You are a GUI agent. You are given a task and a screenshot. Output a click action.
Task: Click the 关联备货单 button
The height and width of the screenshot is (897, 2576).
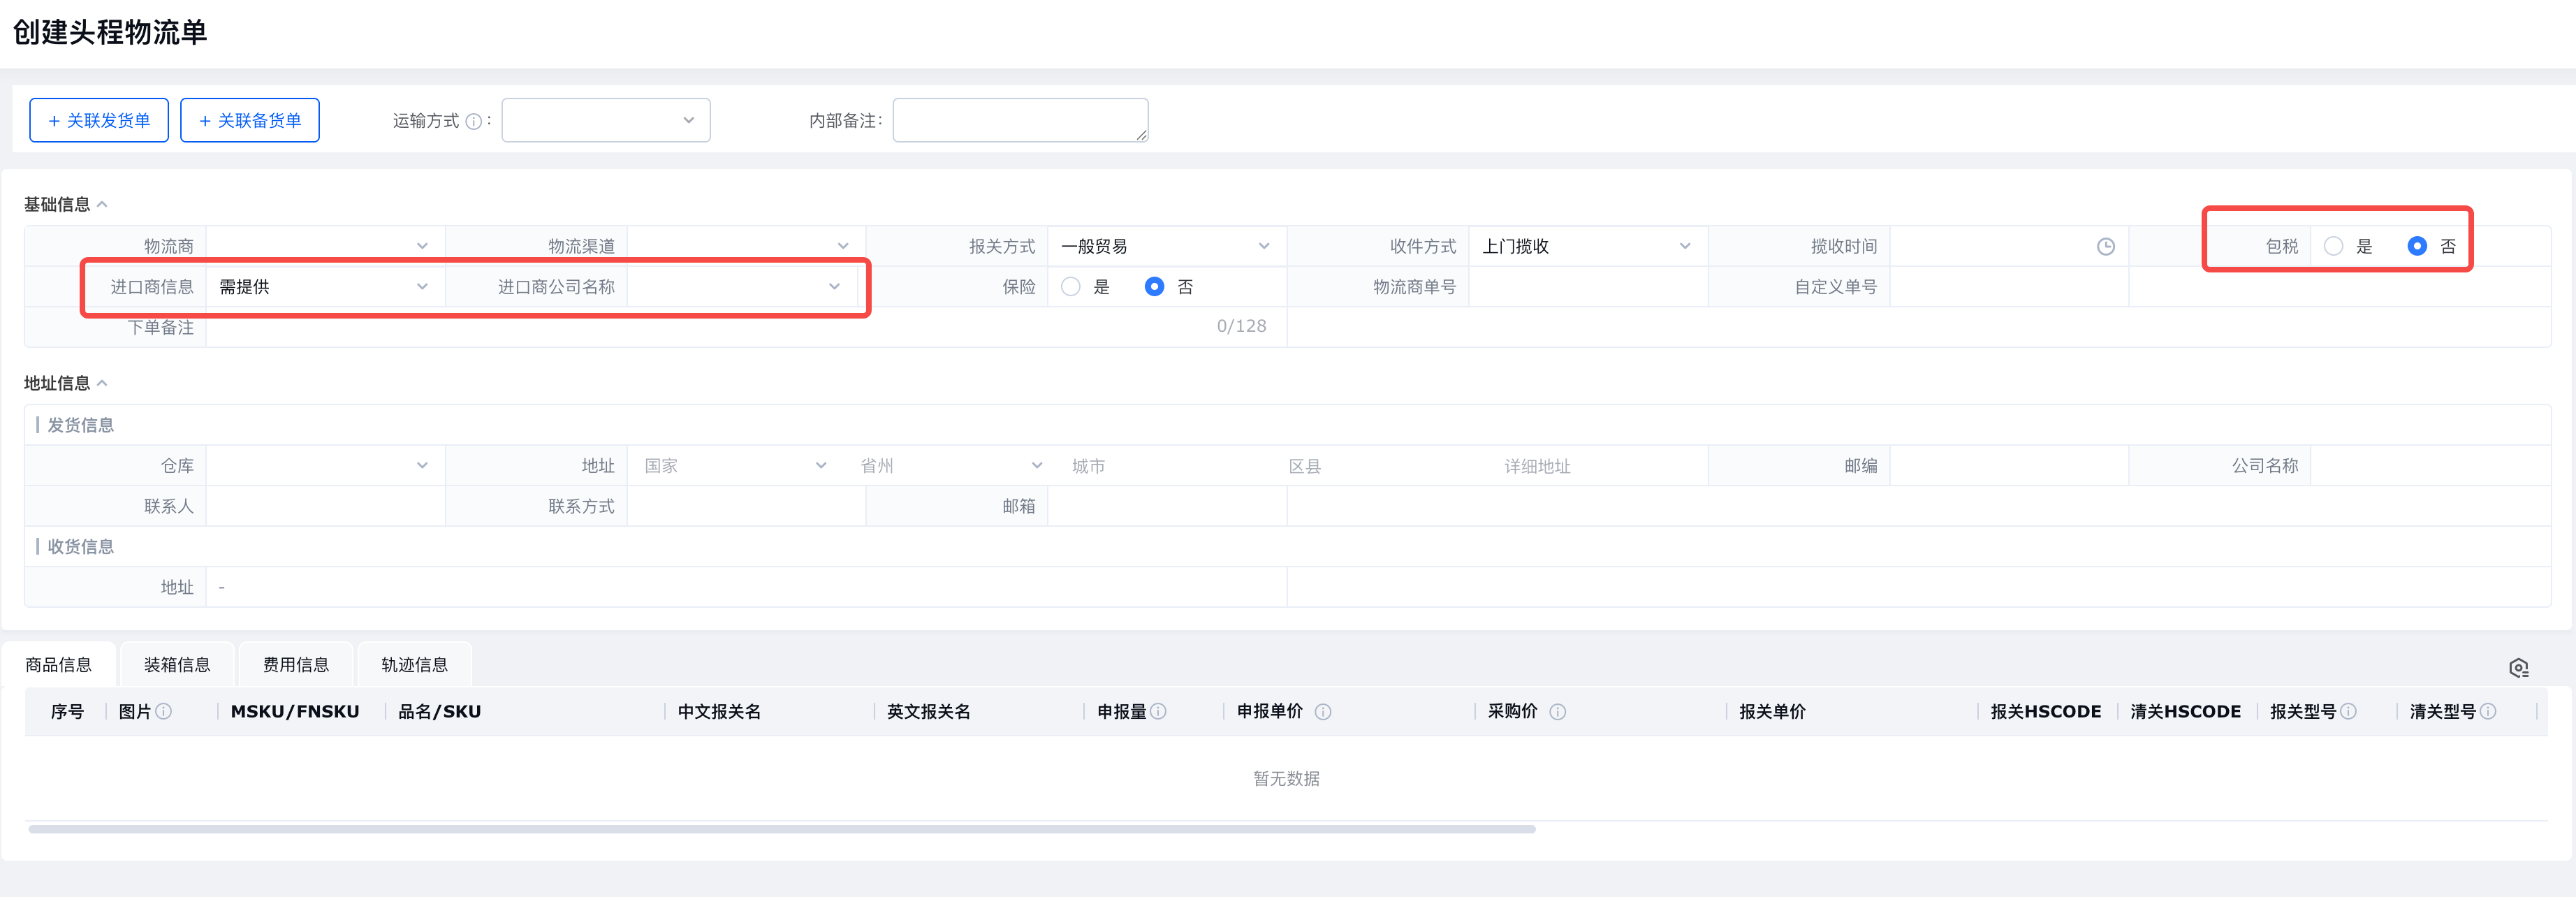[x=250, y=120]
